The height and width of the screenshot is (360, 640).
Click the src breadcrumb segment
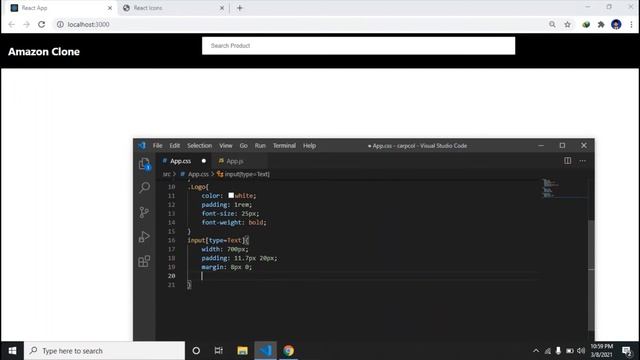click(167, 174)
